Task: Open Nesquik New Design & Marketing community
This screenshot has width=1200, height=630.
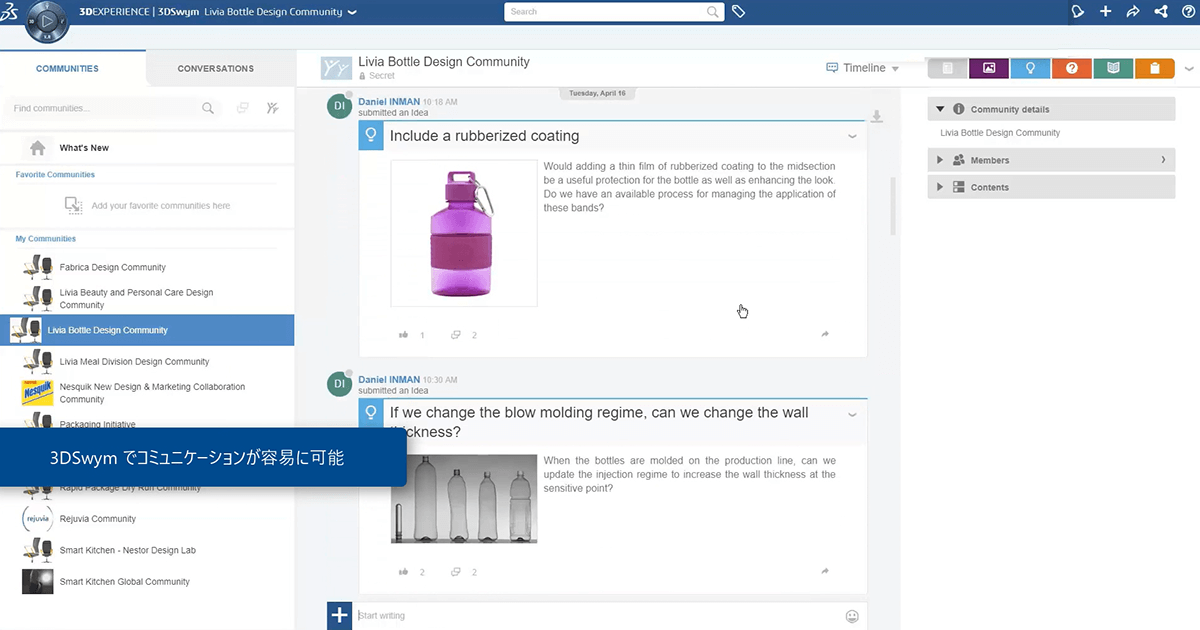Action: click(x=152, y=393)
